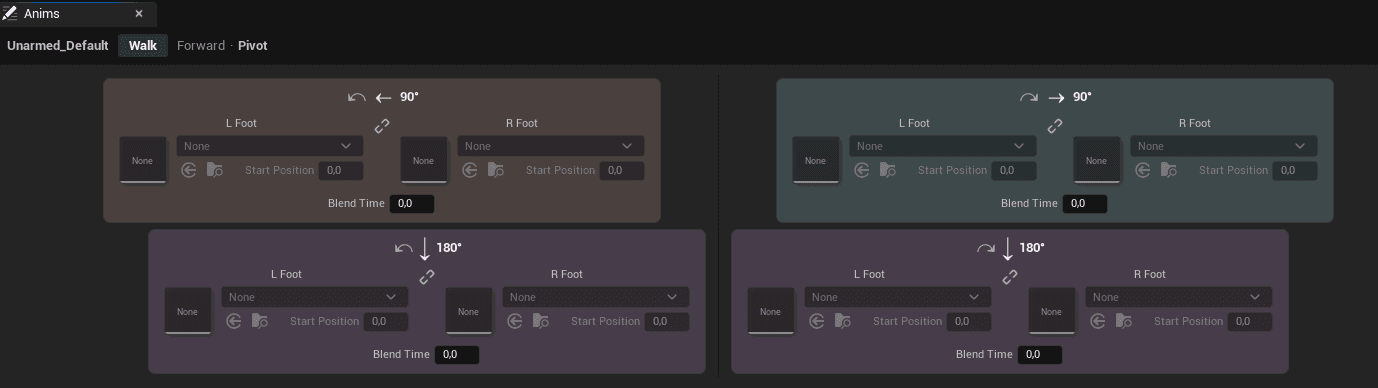Viewport: 1378px width, 388px height.
Task: Focus left 180° R Foot Start Position field
Action: (x=667, y=321)
